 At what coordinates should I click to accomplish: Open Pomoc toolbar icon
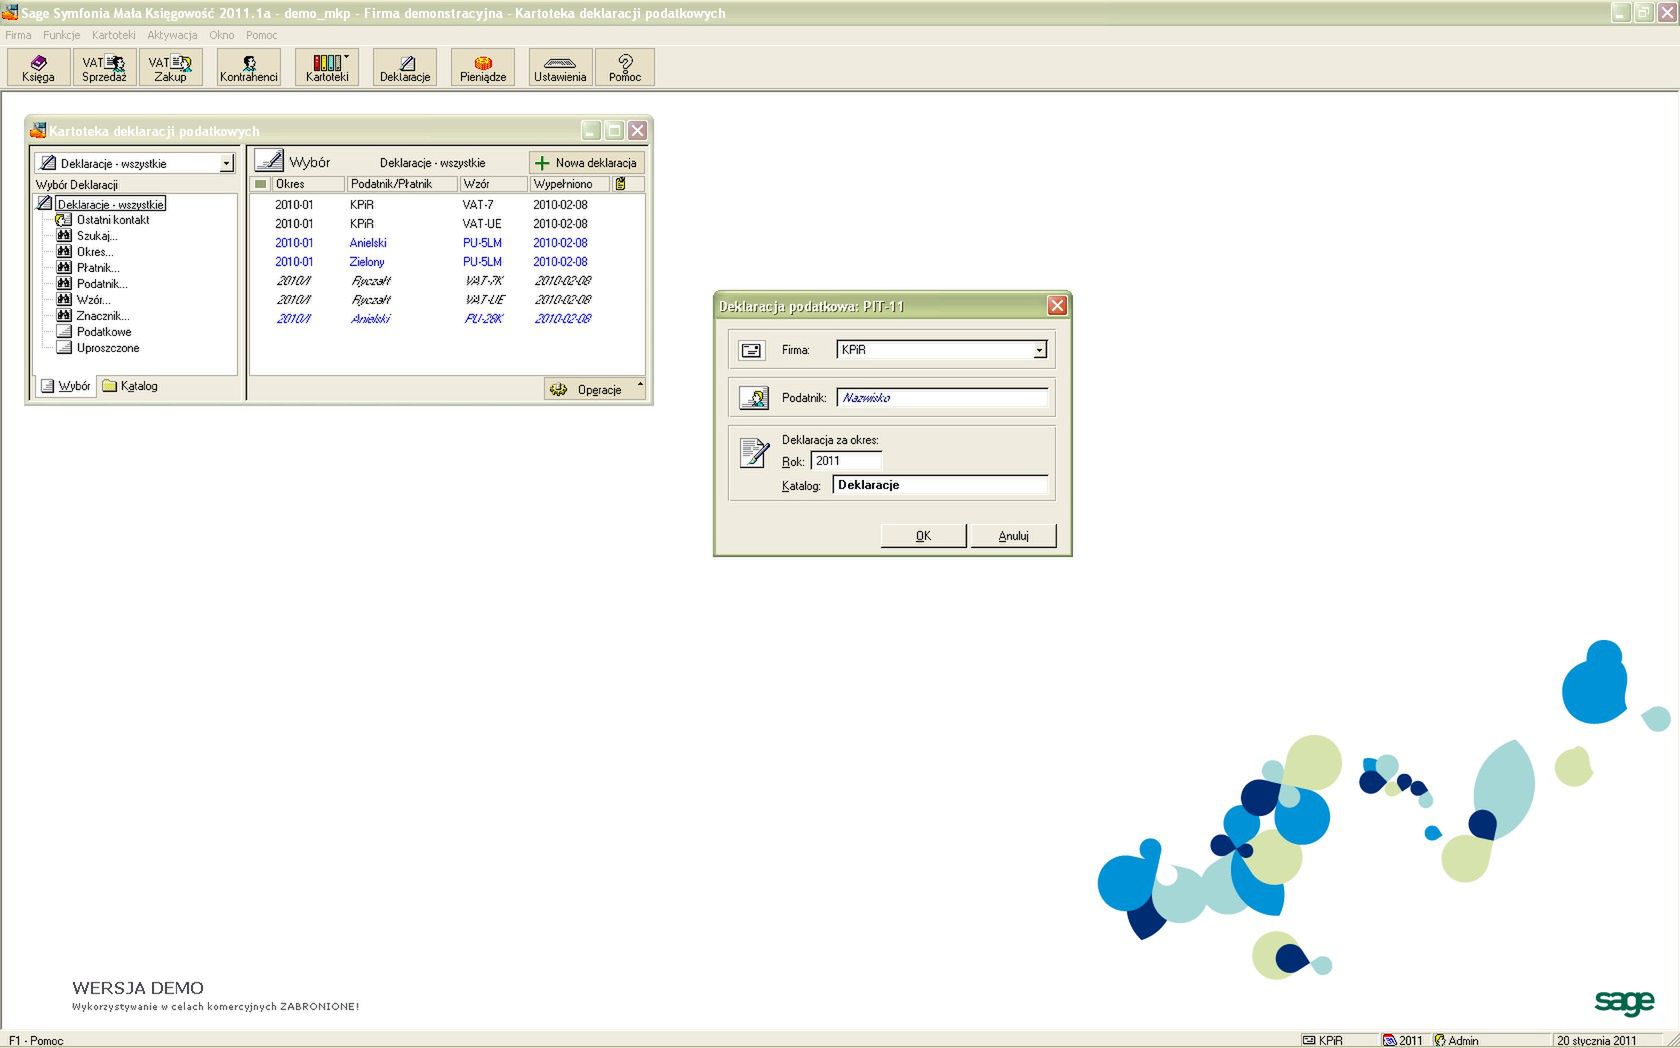tap(625, 67)
